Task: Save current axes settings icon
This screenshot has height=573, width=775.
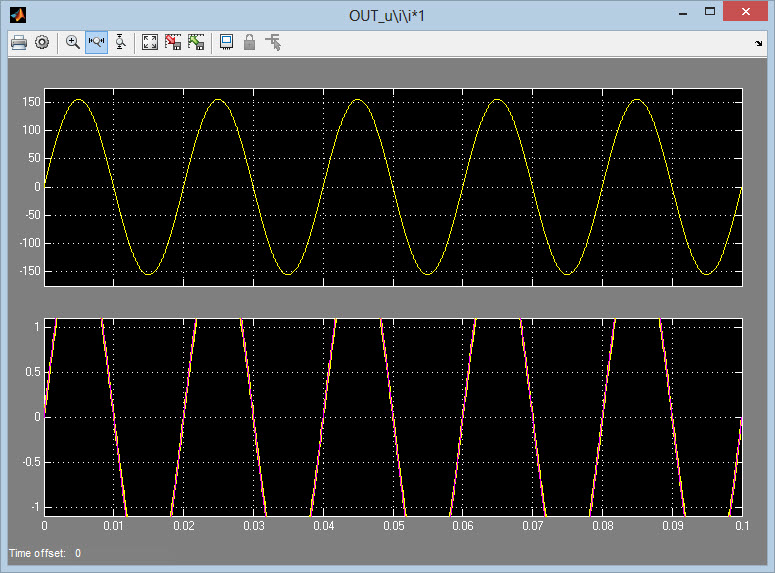Action: 173,43
